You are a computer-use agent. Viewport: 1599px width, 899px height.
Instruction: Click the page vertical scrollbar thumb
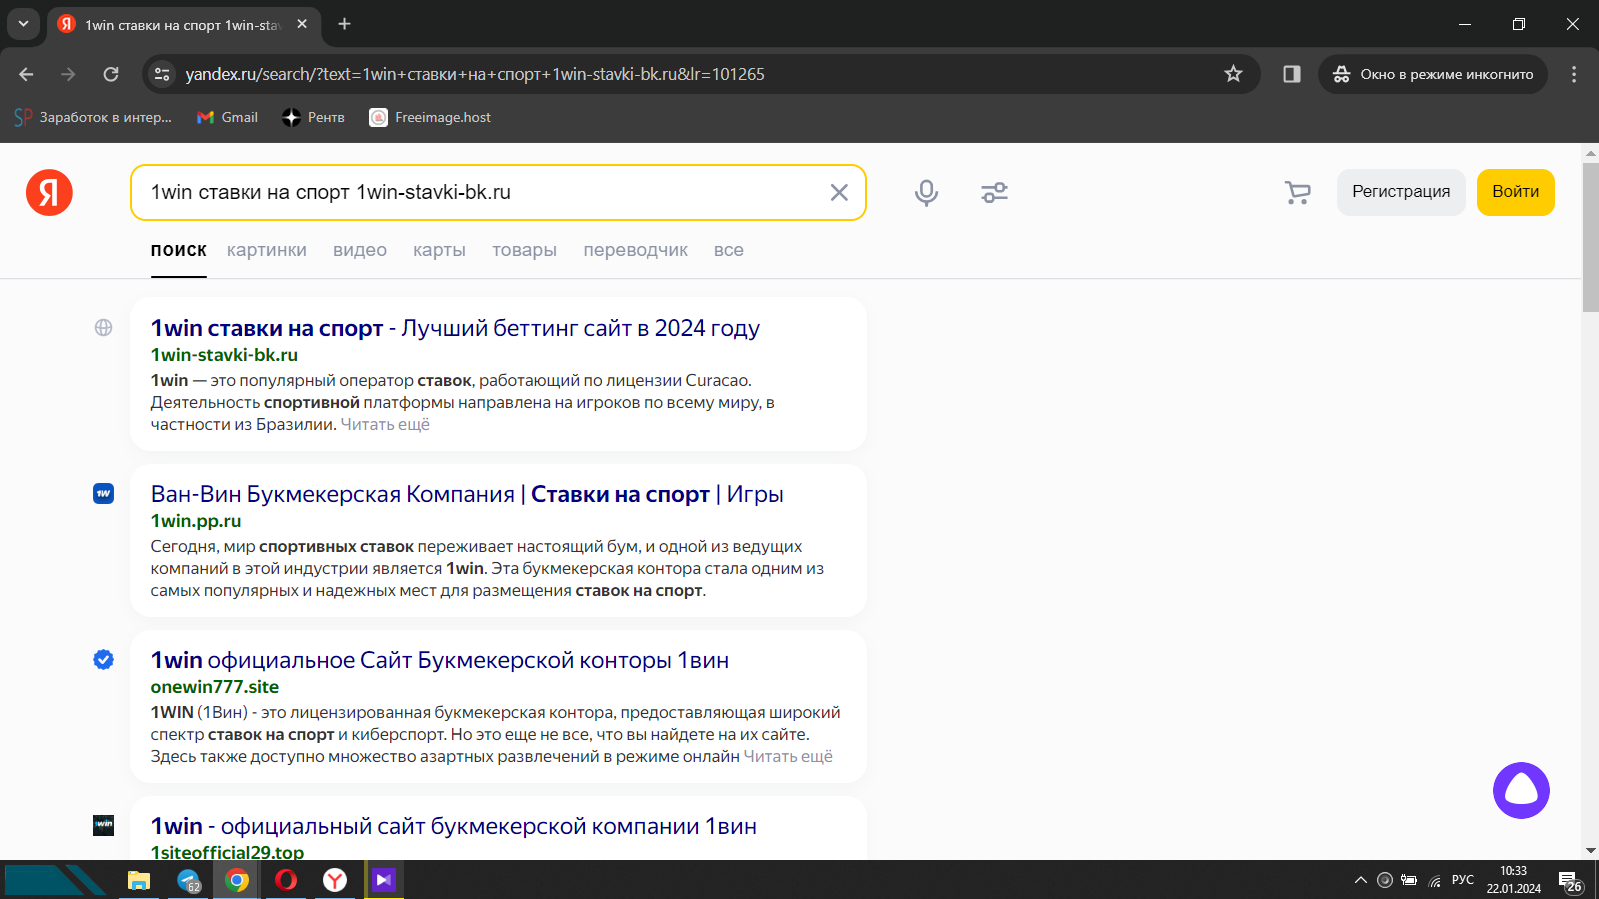click(1590, 237)
